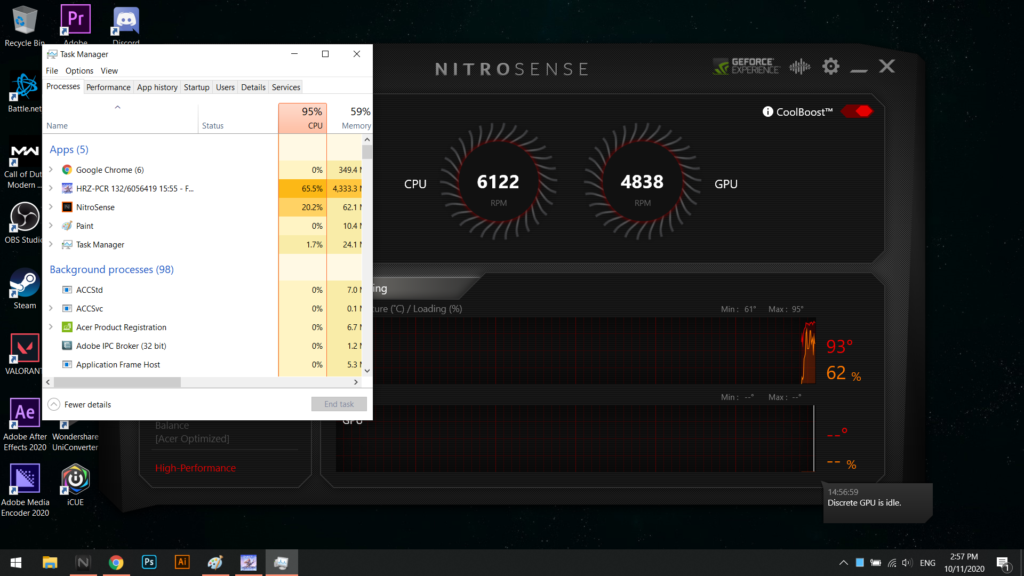Switch to the Services tab
The height and width of the screenshot is (576, 1024).
tap(286, 88)
